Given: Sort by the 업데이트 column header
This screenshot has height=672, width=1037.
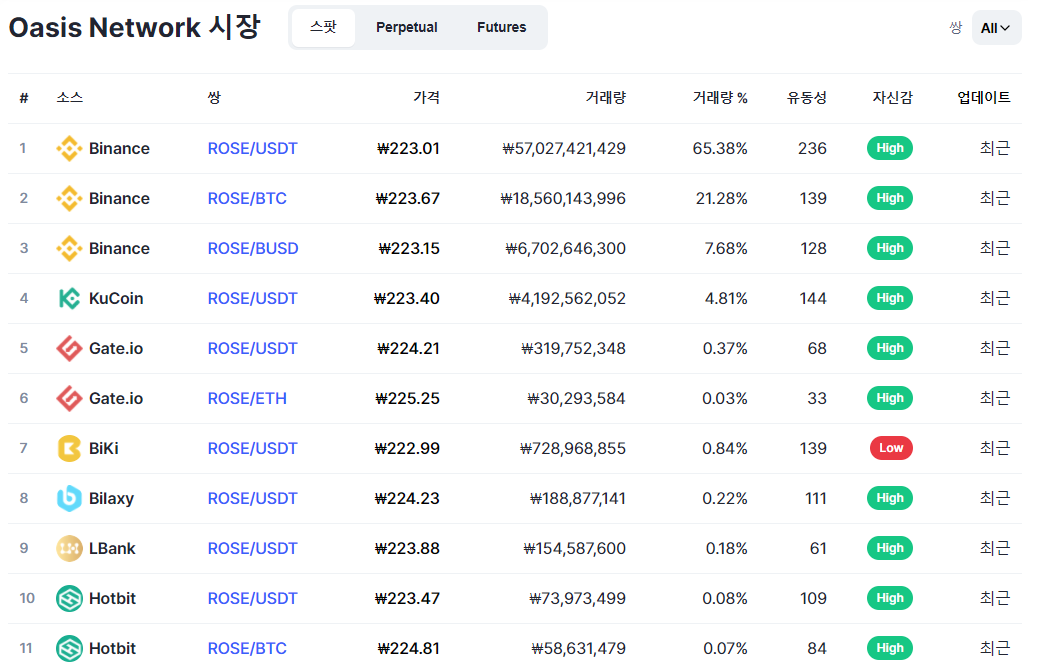Looking at the screenshot, I should pyautogui.click(x=984, y=98).
